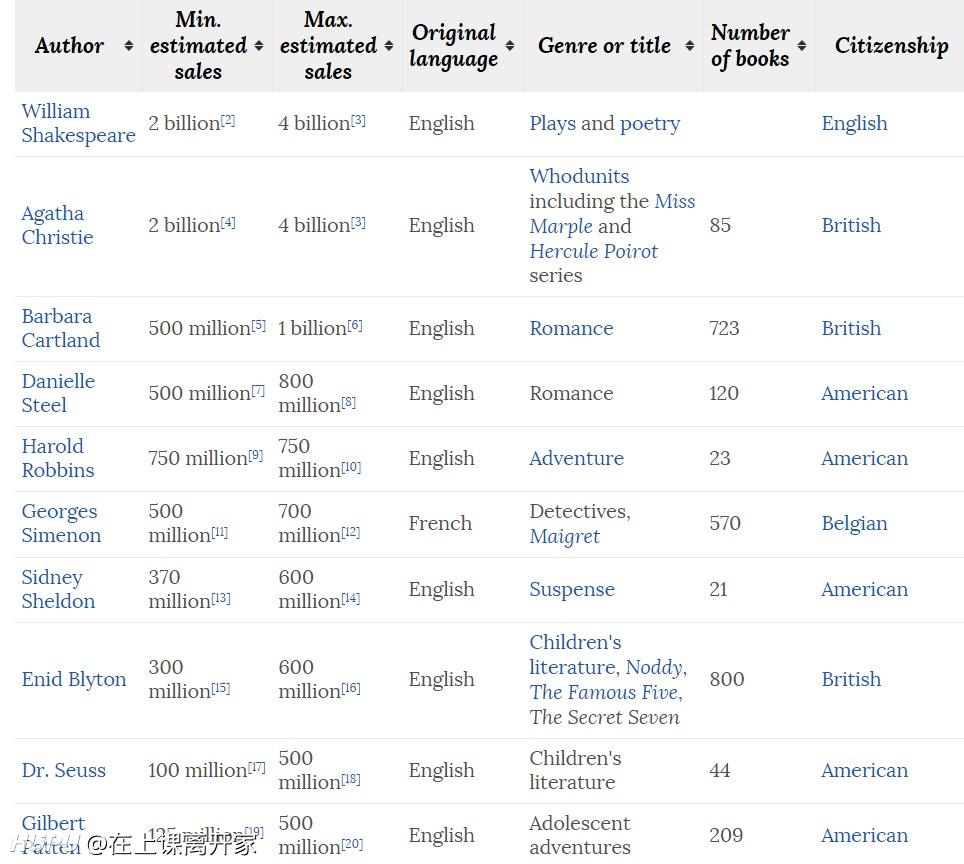Open citation 5 beside Barbara Cartland's 500 million
Viewport: 964px width, 864px height.
(258, 325)
